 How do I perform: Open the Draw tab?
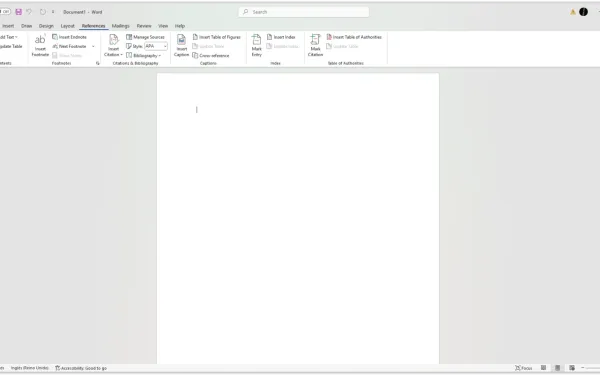pos(26,26)
